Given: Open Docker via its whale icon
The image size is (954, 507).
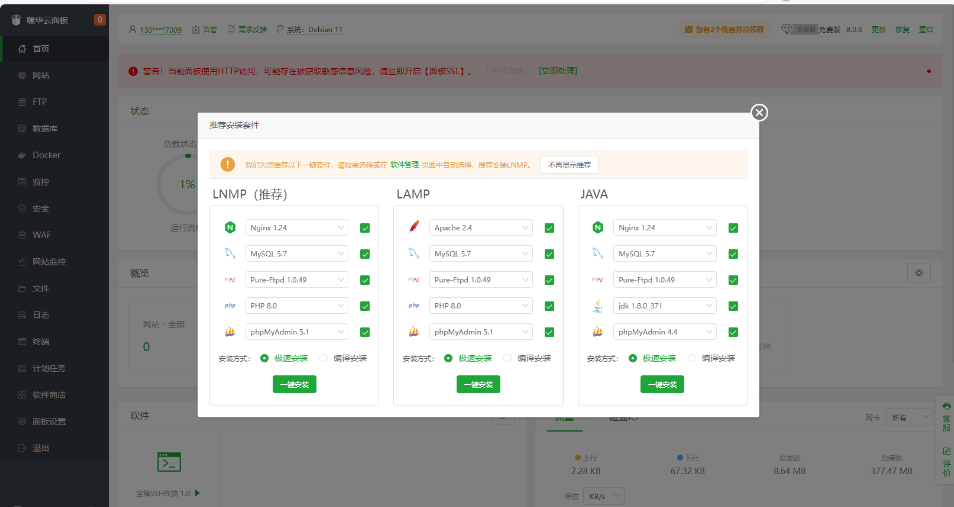Looking at the screenshot, I should [22, 155].
